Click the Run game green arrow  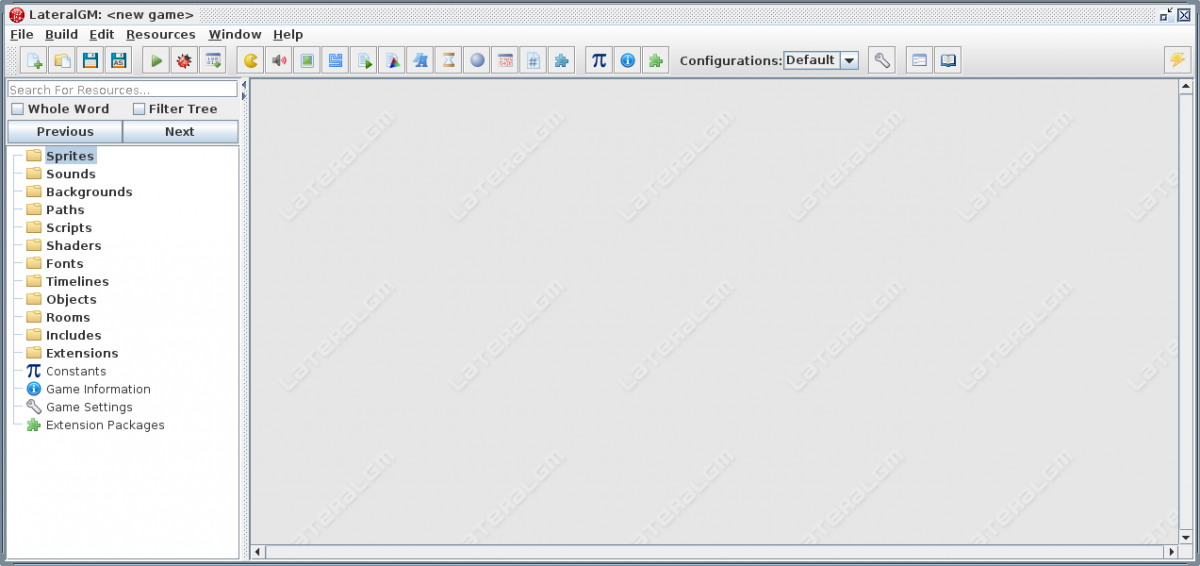(156, 61)
